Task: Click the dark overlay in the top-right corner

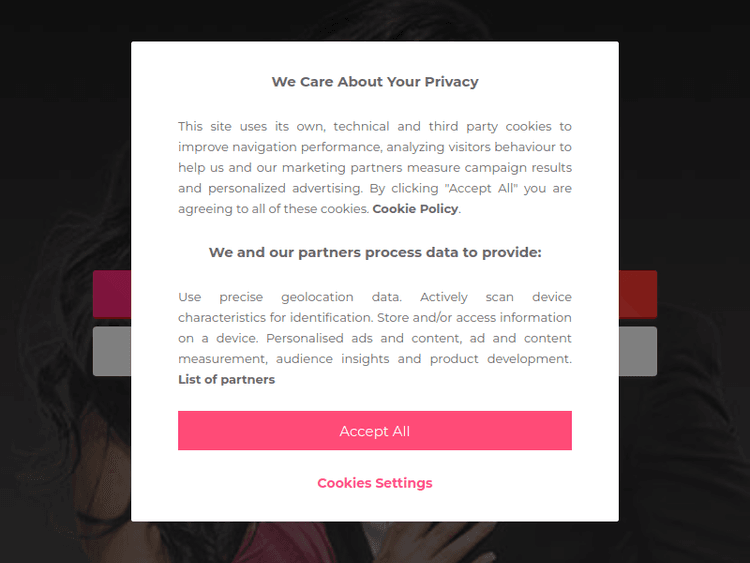Action: pos(720,25)
